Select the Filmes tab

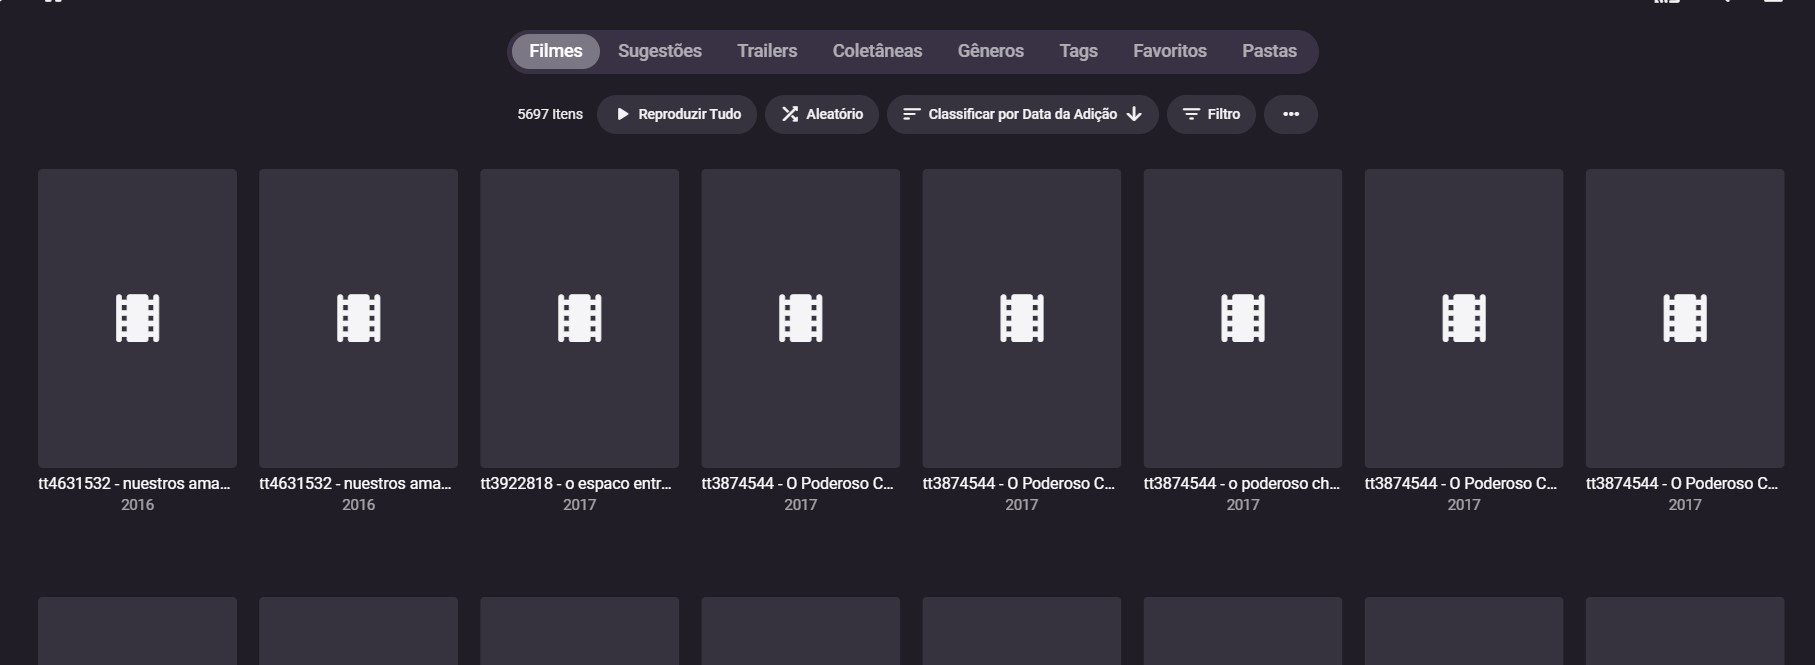click(x=555, y=51)
